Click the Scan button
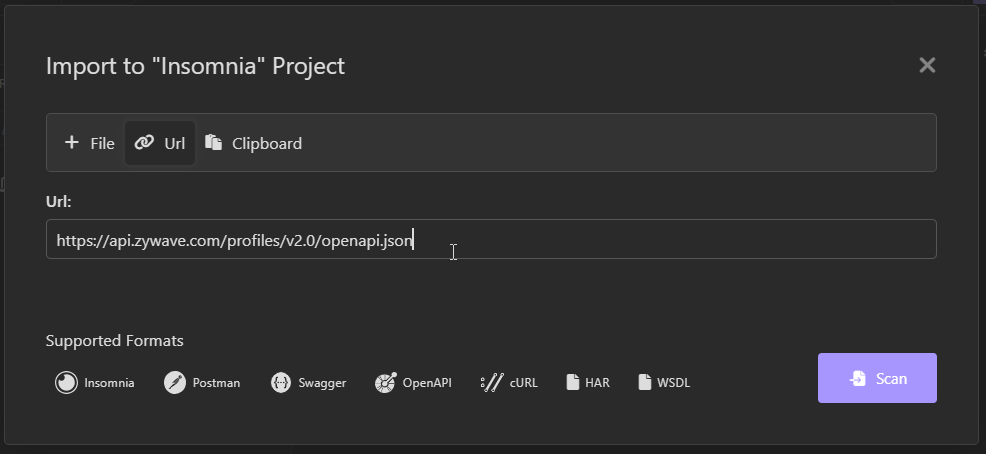 (x=877, y=378)
